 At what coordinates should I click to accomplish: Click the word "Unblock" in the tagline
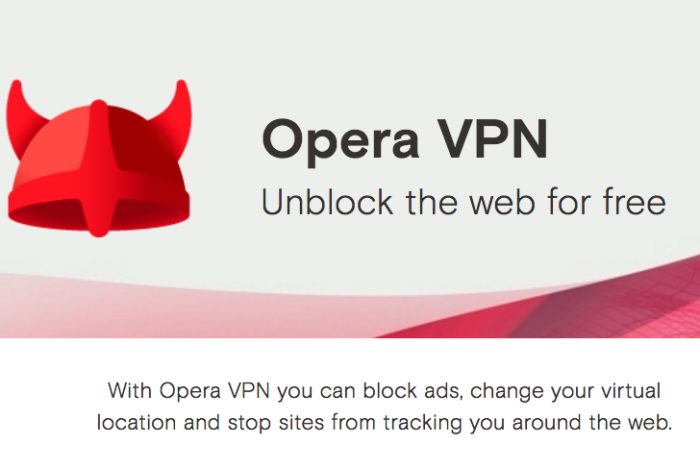(x=327, y=202)
